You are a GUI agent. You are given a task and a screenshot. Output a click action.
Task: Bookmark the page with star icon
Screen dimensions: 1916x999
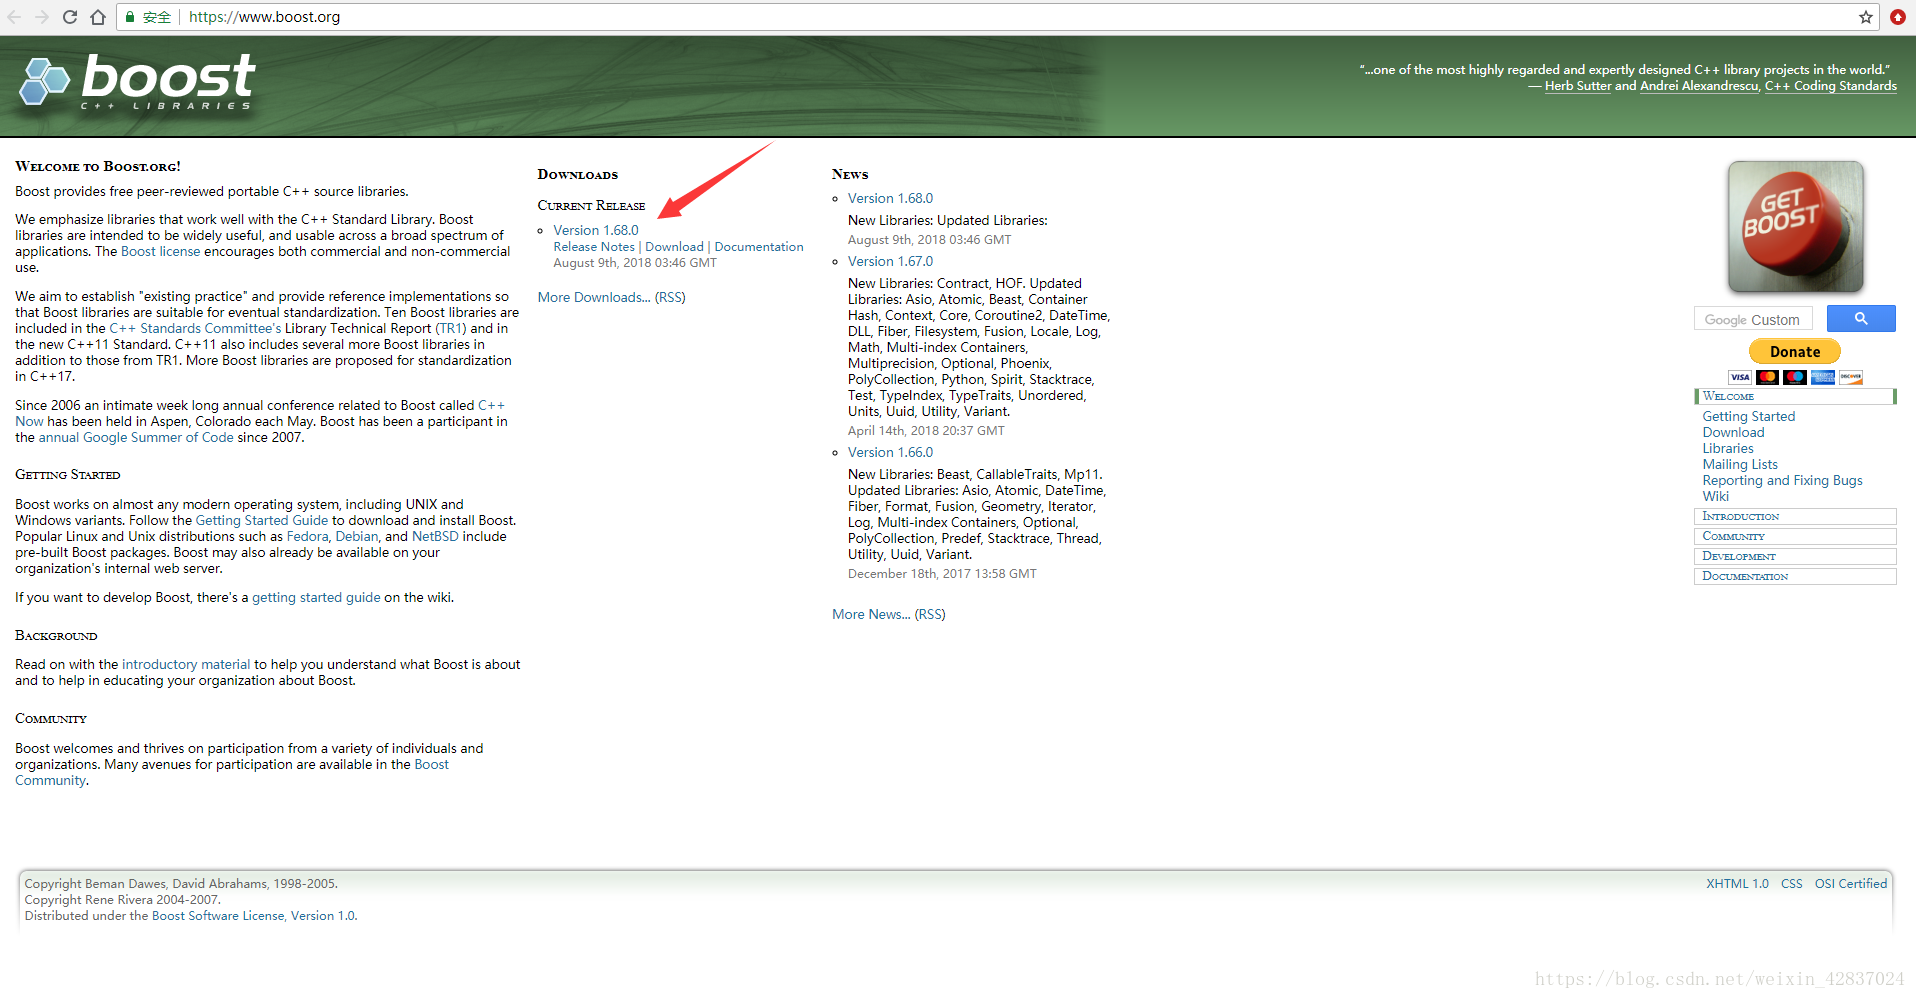(1866, 17)
